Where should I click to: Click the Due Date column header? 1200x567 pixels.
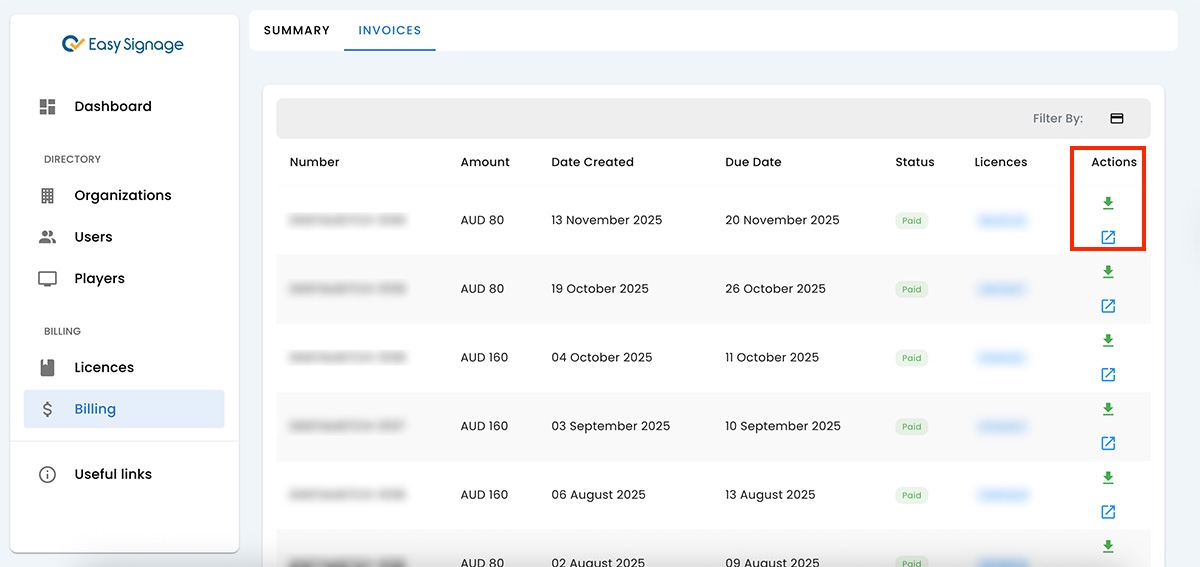[753, 162]
